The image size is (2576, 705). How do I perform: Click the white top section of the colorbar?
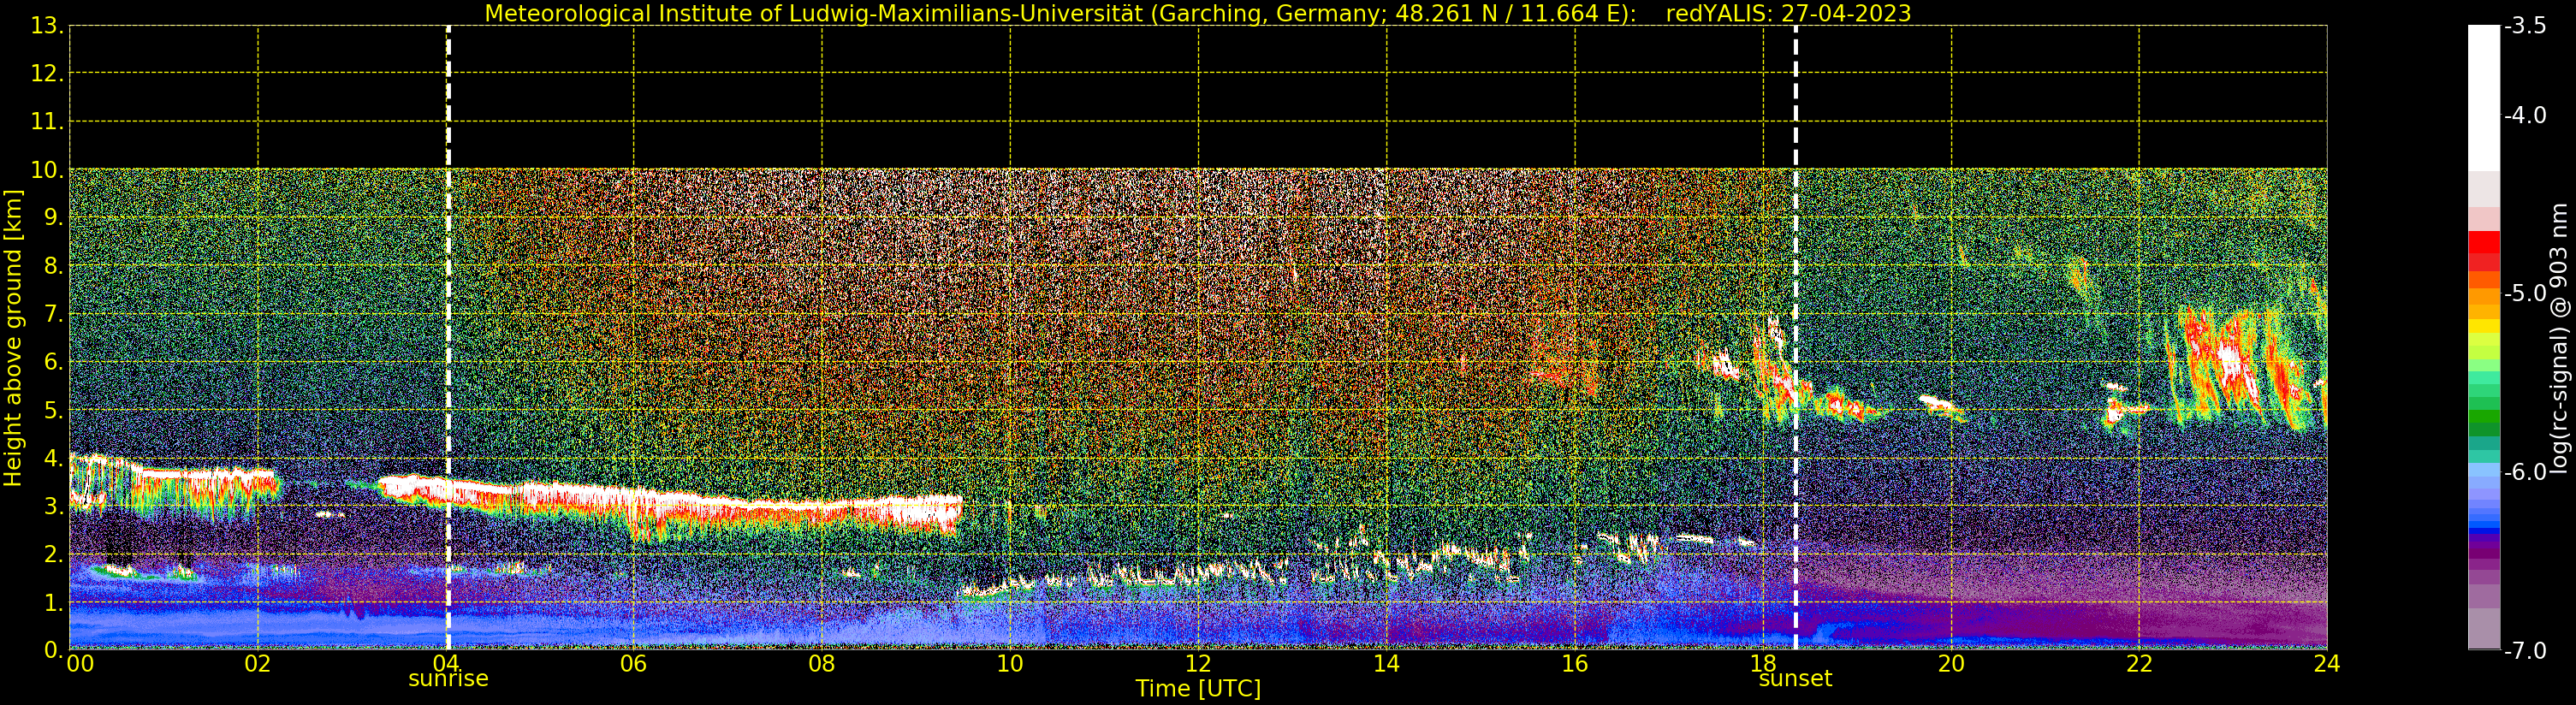[2484, 98]
